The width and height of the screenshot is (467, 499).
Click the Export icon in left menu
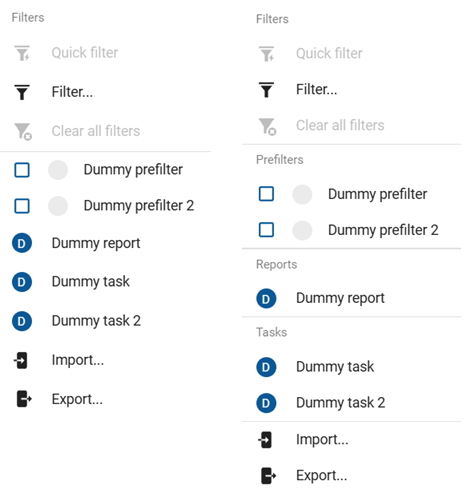tap(24, 399)
